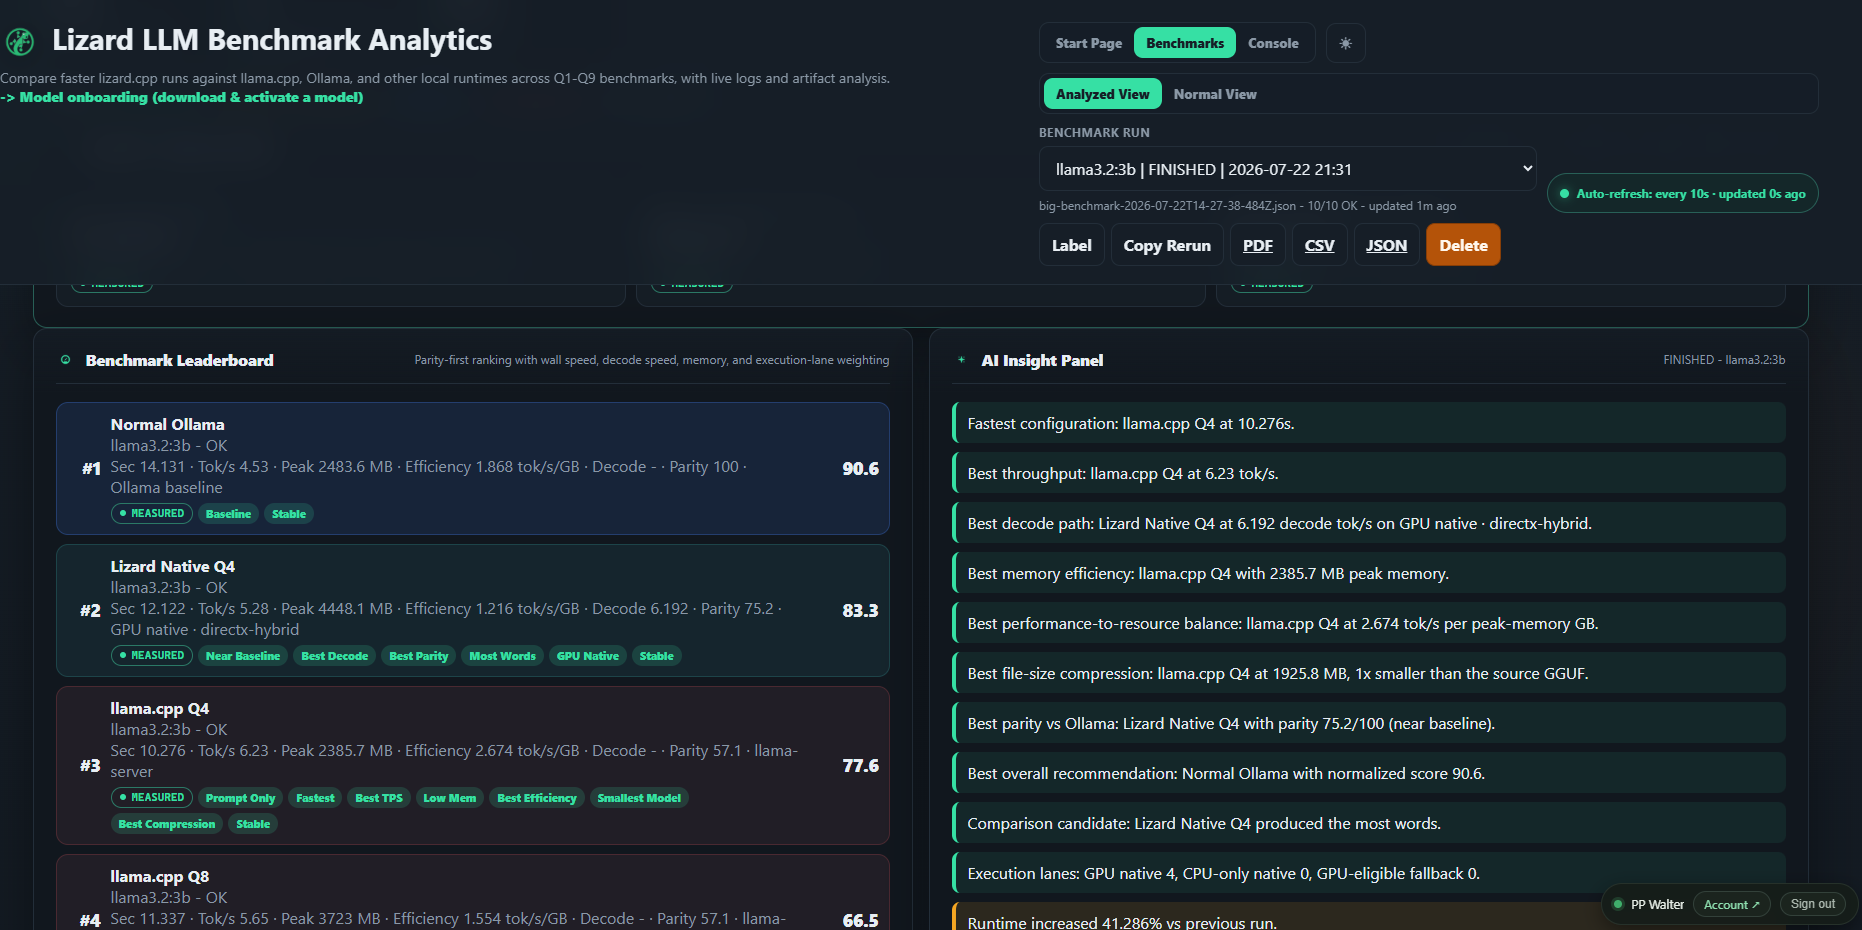Open the Model onboarding link
Viewport: 1862px width, 930px height.
click(182, 97)
